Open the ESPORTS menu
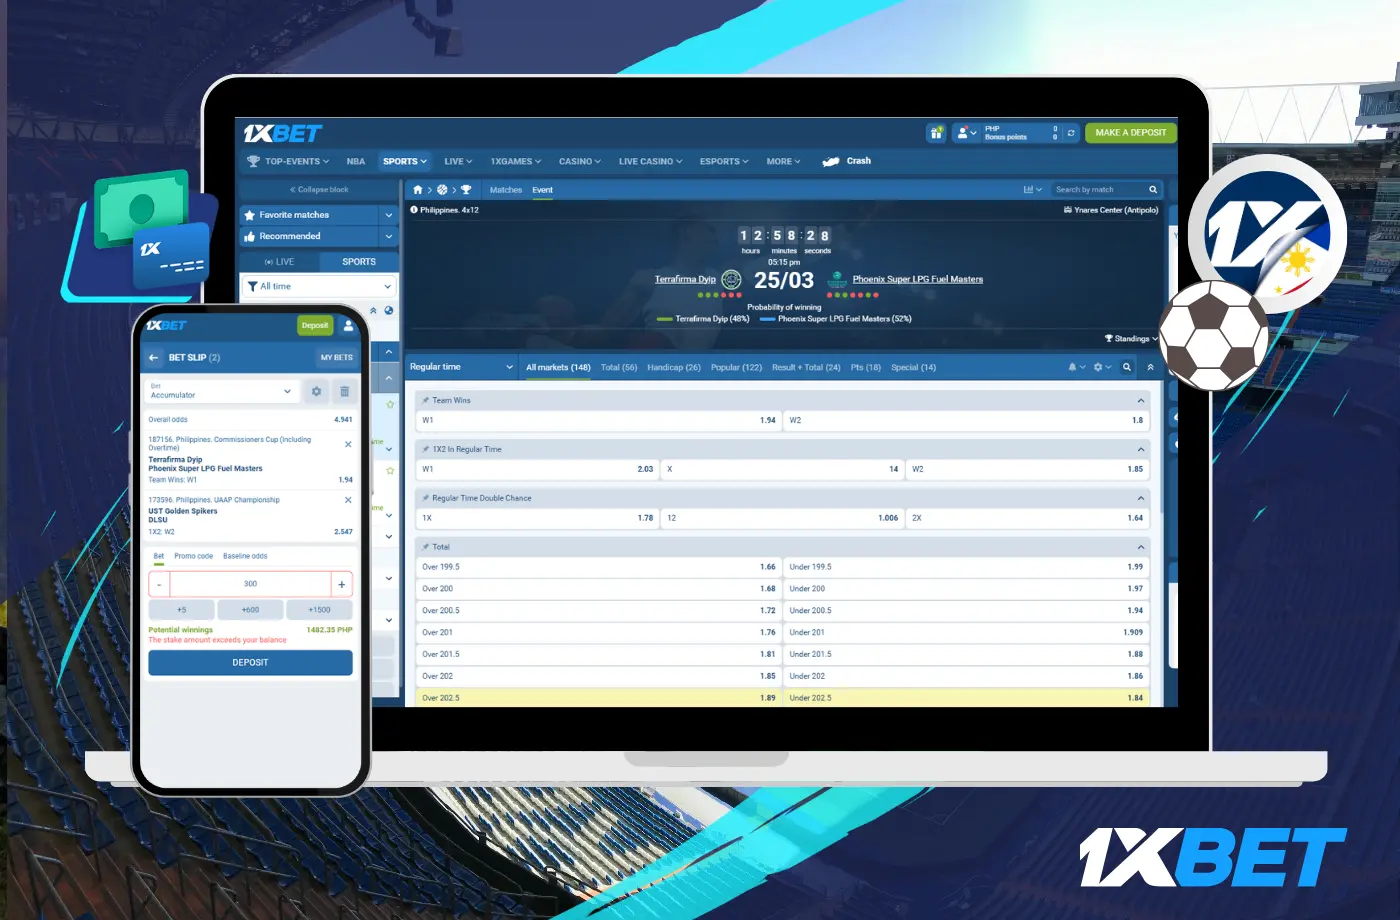 [724, 161]
